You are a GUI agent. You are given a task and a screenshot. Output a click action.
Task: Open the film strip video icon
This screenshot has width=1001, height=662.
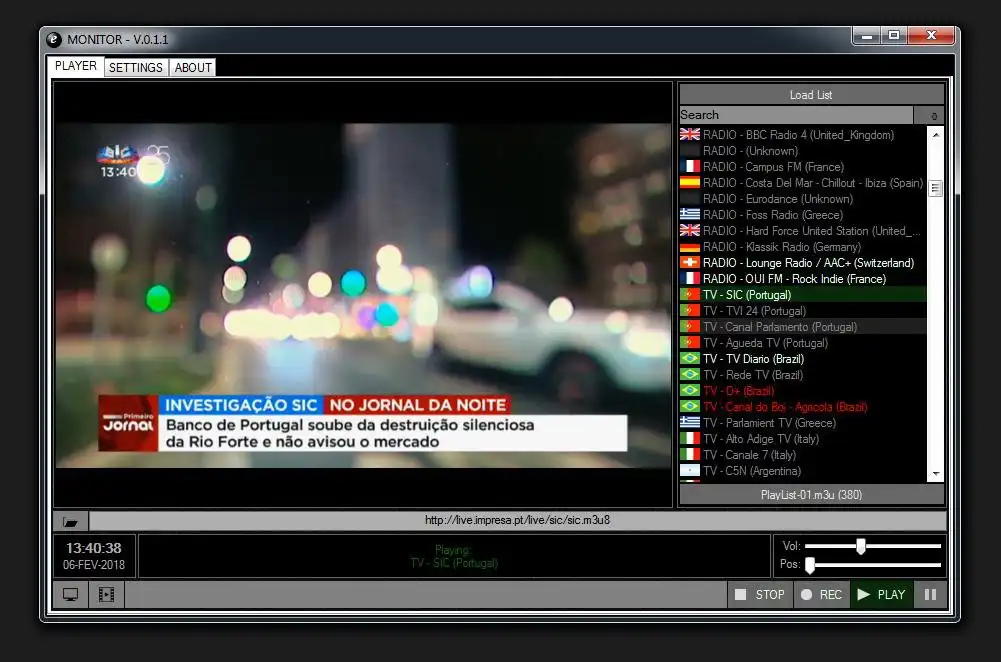(107, 595)
